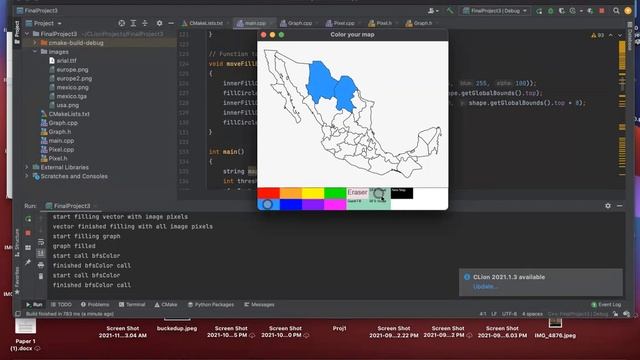Collapse the FinalProject3 root folder

[x=27, y=34]
